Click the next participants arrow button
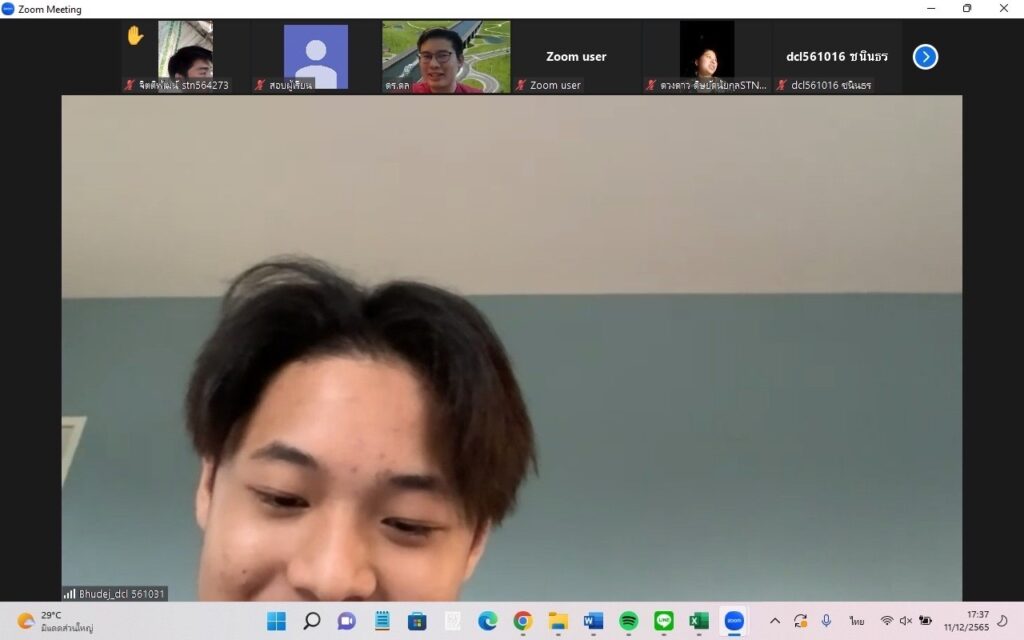Screen dimensions: 1024x640 tap(925, 57)
